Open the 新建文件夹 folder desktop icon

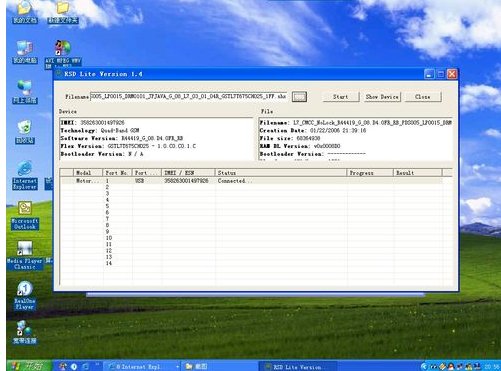63,12
